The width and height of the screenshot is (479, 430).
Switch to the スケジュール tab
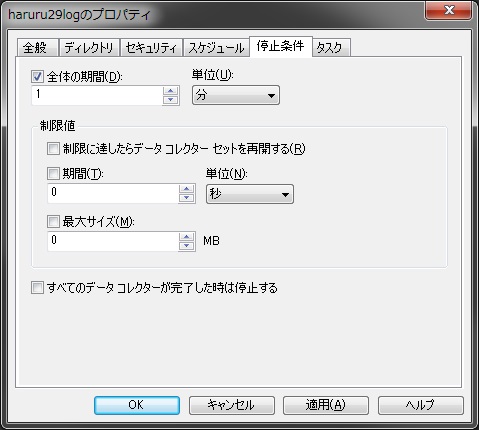tap(216, 48)
